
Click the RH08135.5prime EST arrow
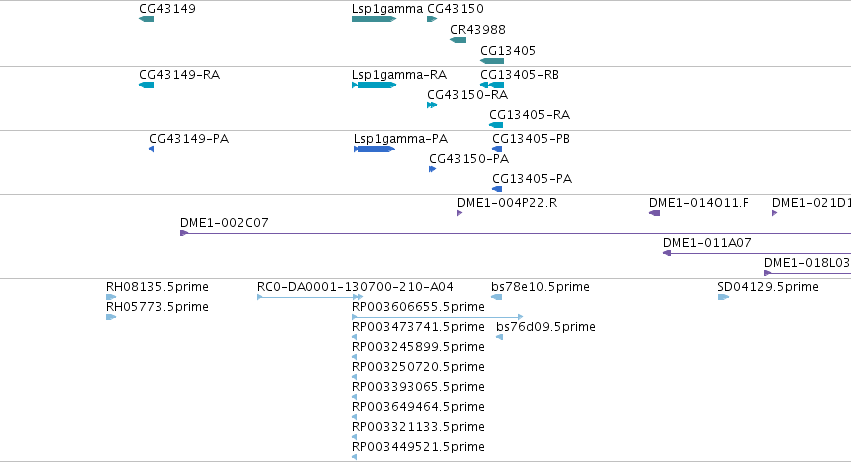tap(111, 297)
